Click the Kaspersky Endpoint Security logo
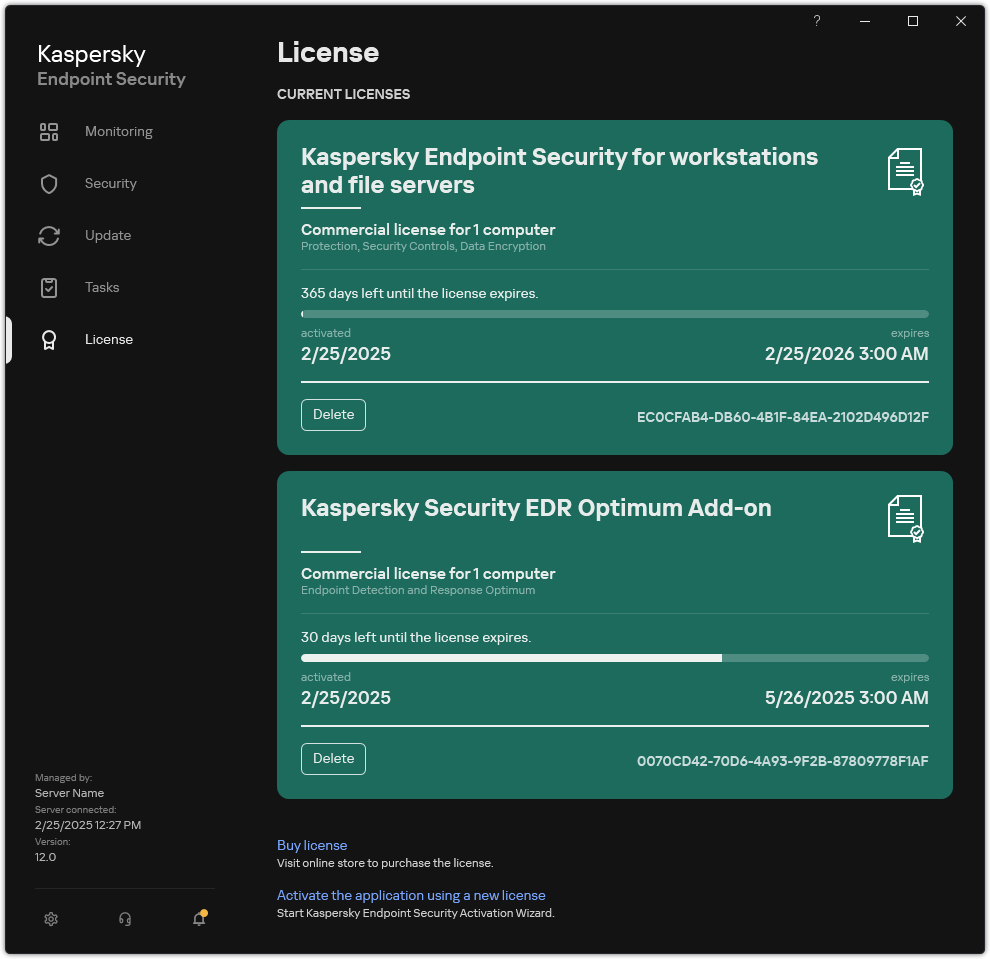The width and height of the screenshot is (990, 959). click(x=110, y=64)
